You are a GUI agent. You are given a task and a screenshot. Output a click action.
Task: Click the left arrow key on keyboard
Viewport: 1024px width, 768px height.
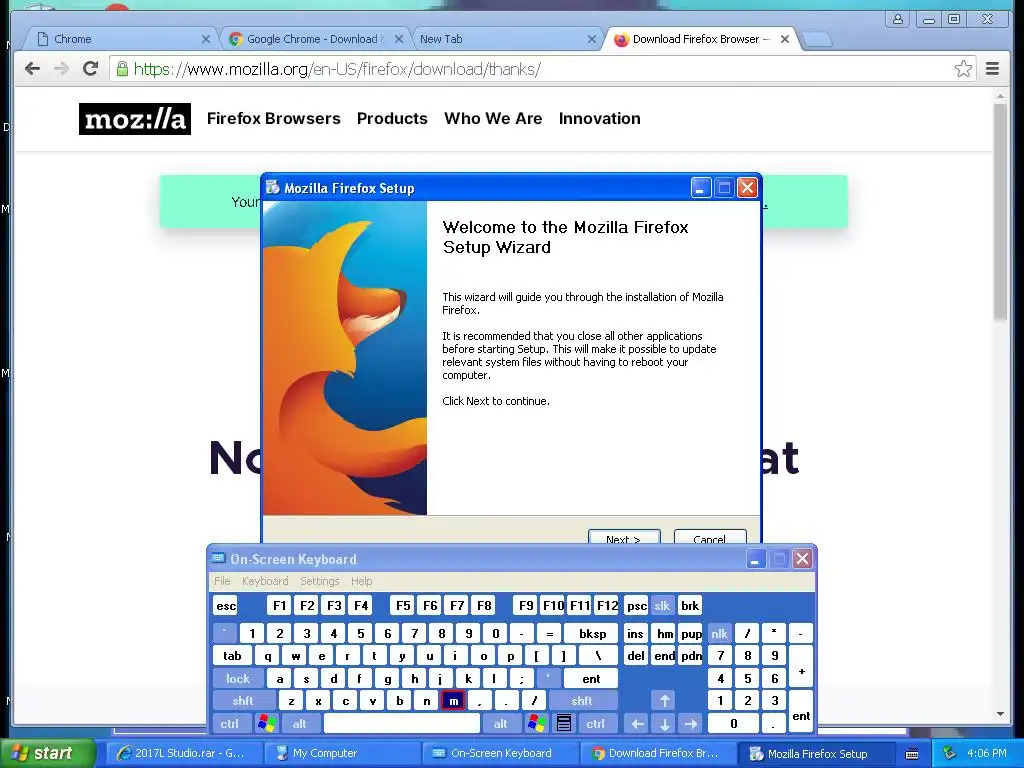637,724
